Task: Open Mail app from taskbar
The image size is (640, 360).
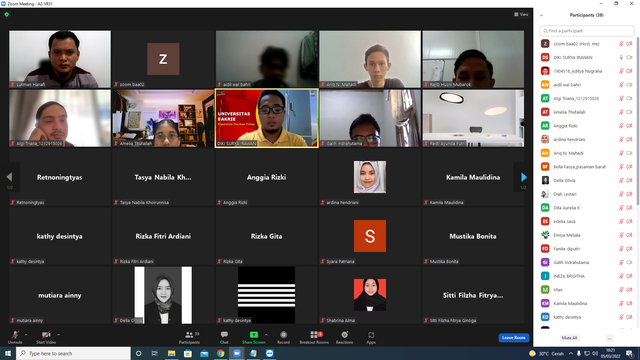Action: [x=204, y=353]
